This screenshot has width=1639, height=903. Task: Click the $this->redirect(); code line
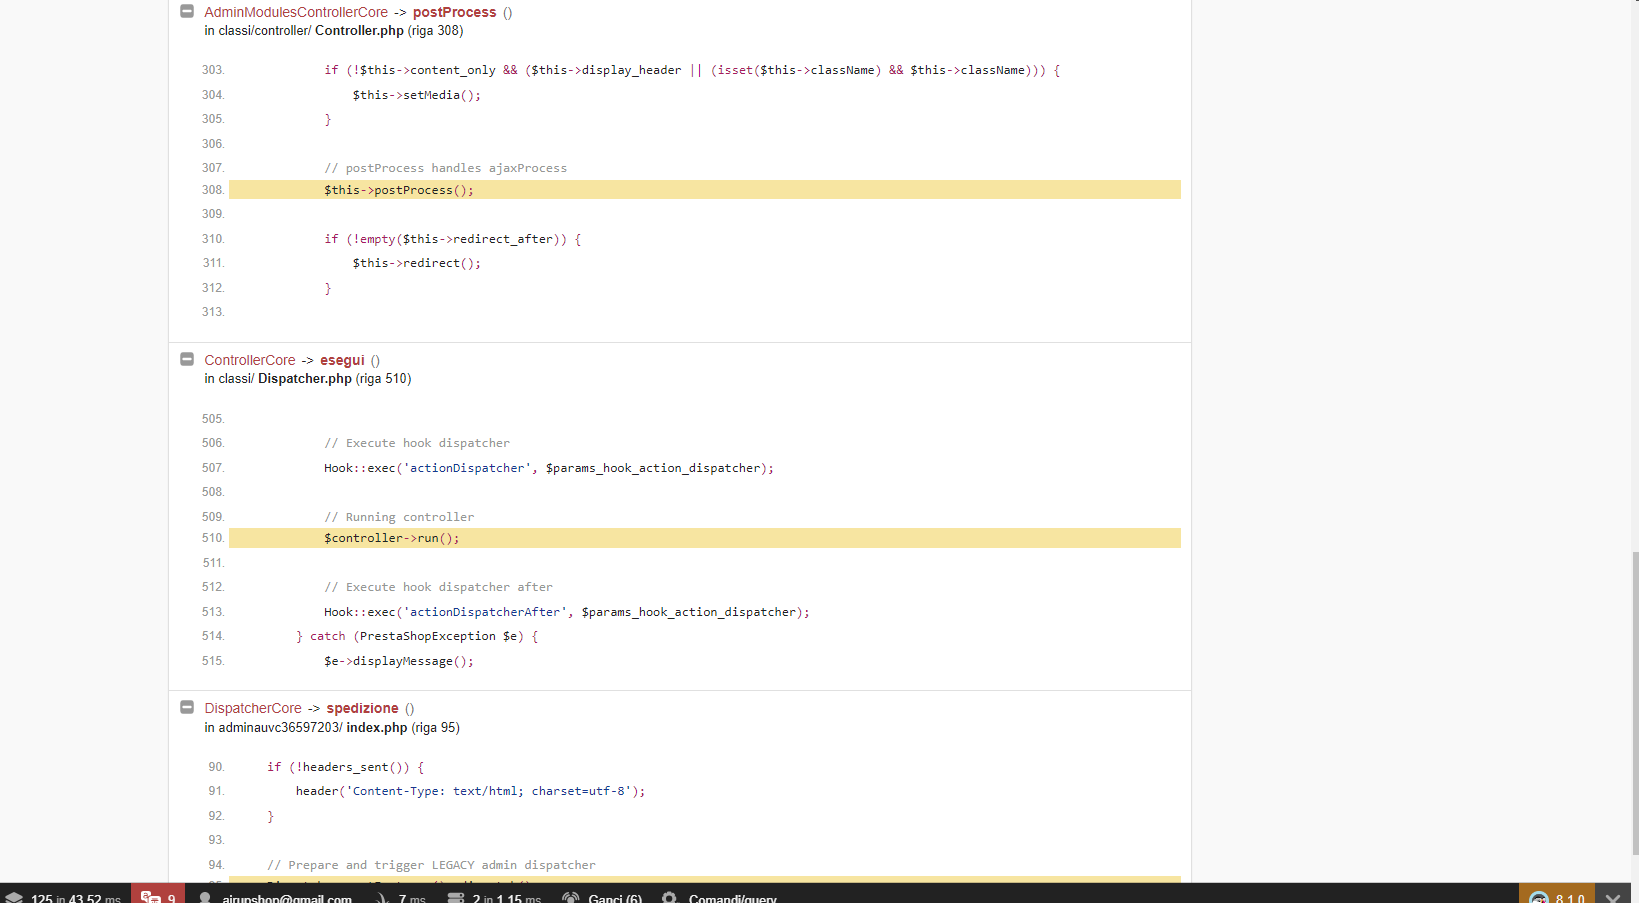416,263
